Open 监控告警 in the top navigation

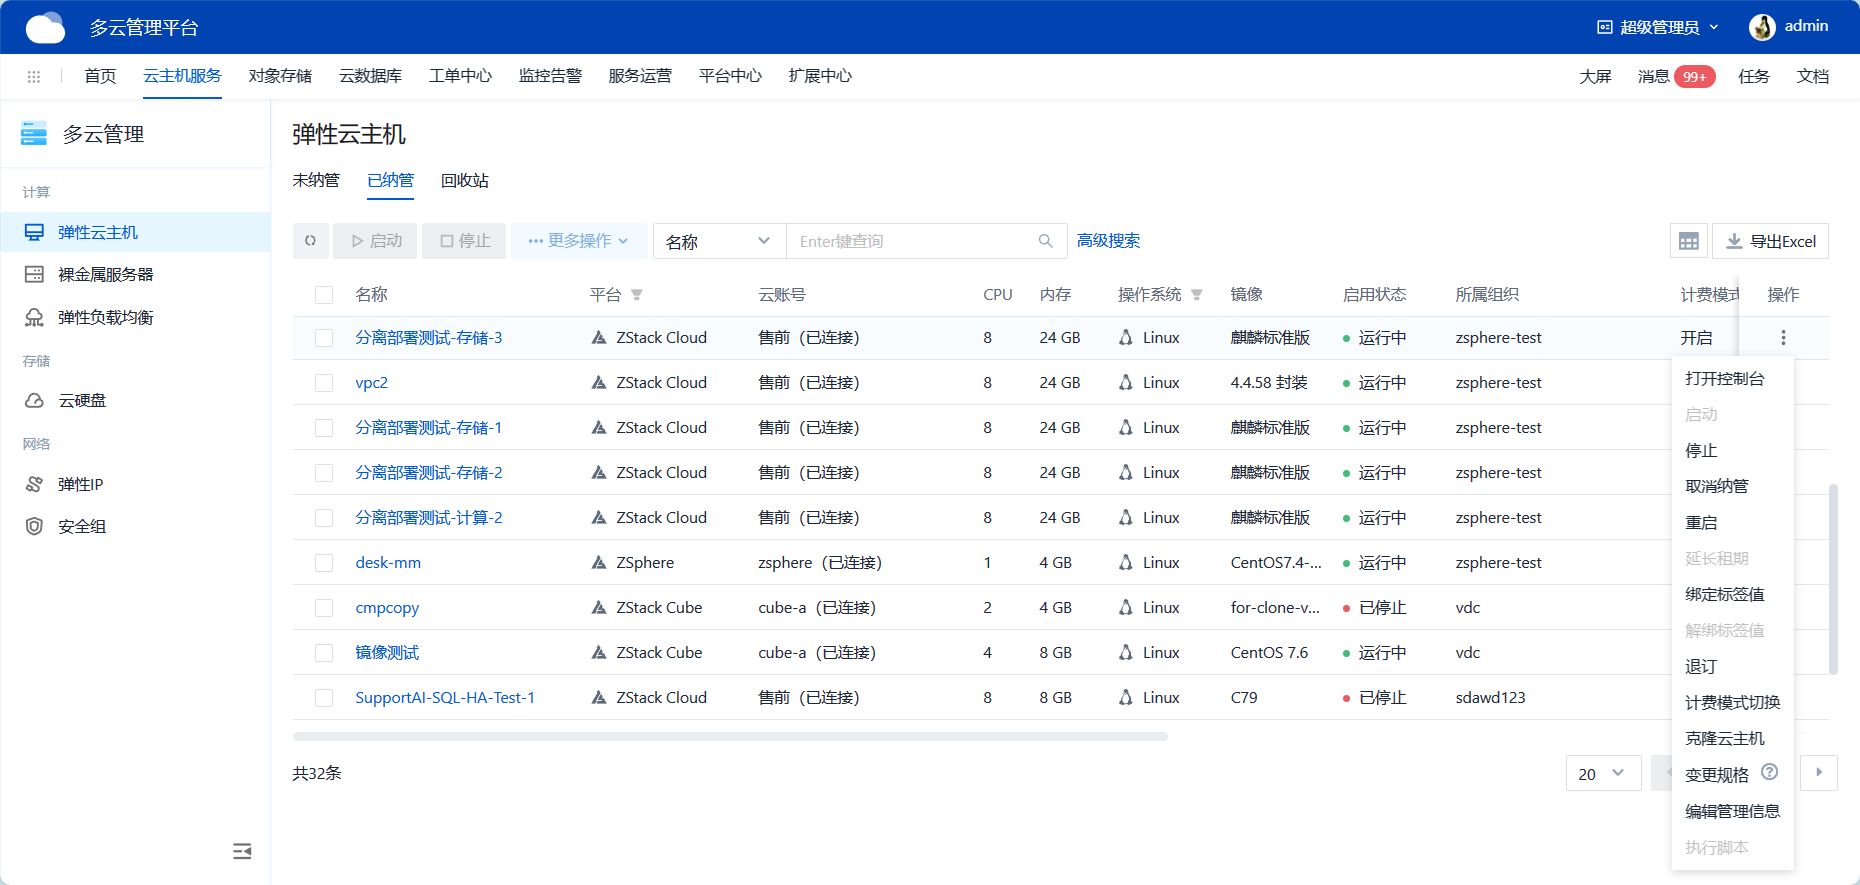click(550, 76)
